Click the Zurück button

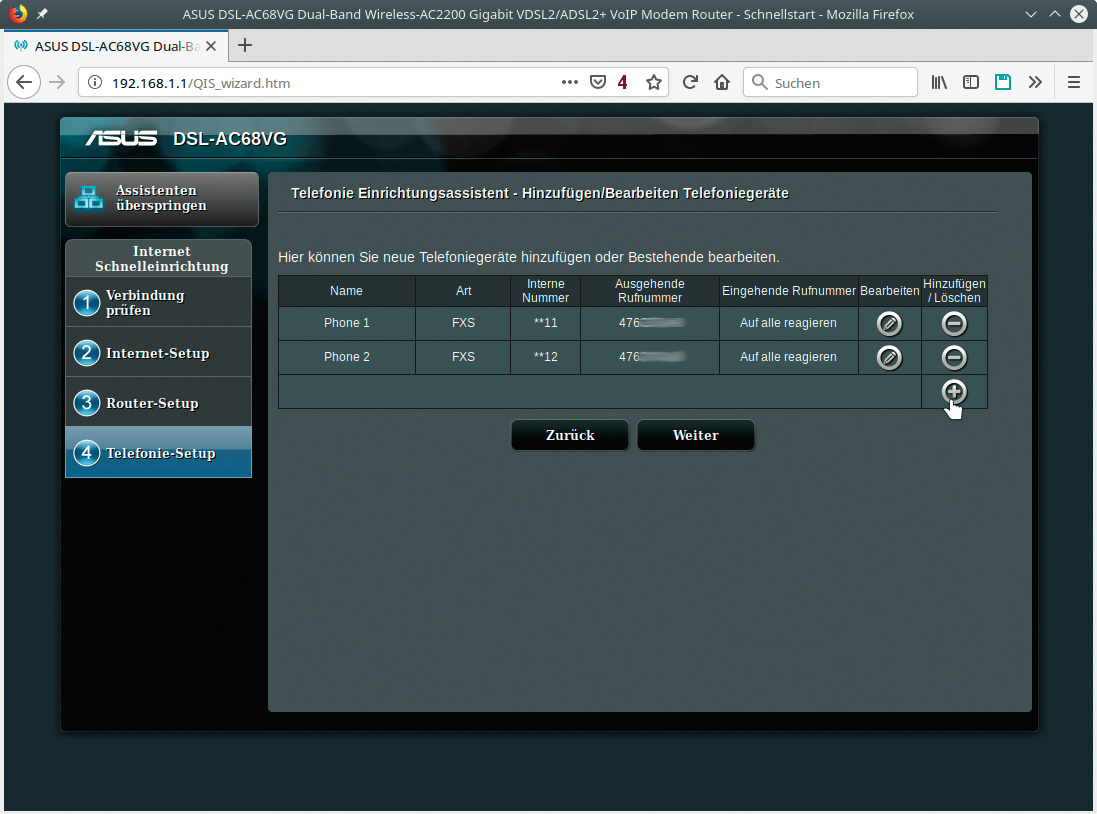(569, 435)
